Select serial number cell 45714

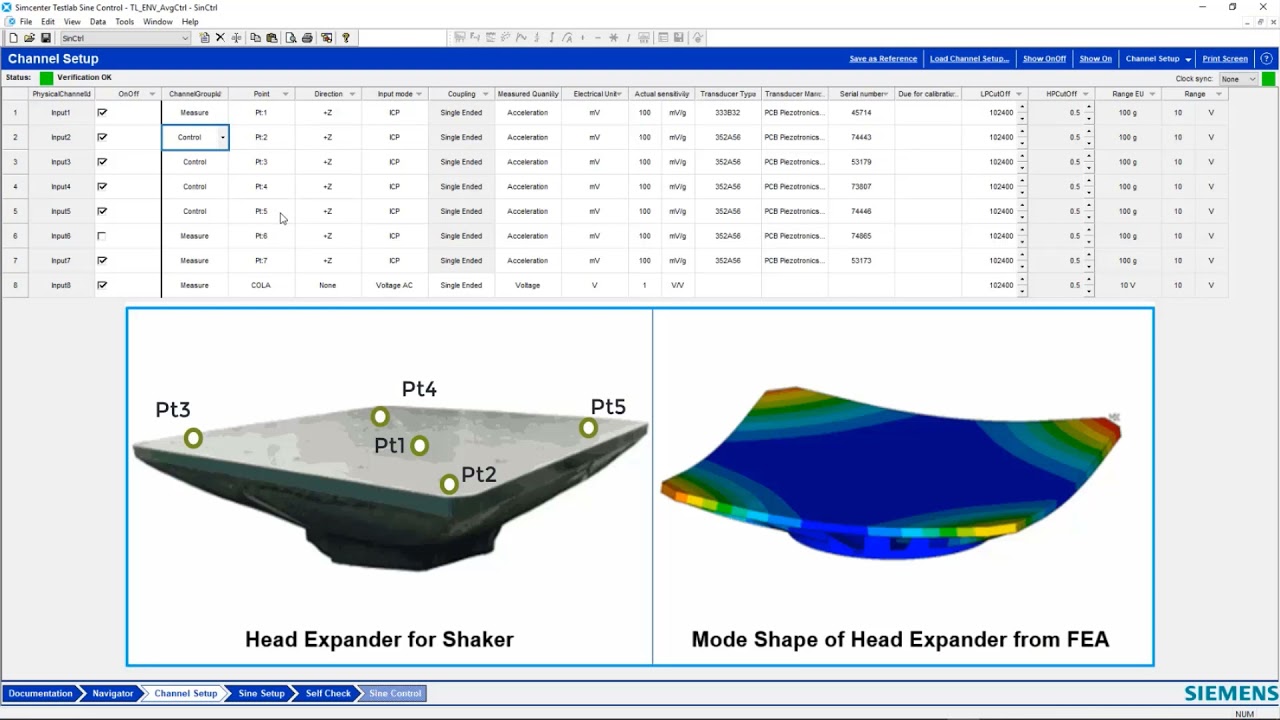point(861,113)
